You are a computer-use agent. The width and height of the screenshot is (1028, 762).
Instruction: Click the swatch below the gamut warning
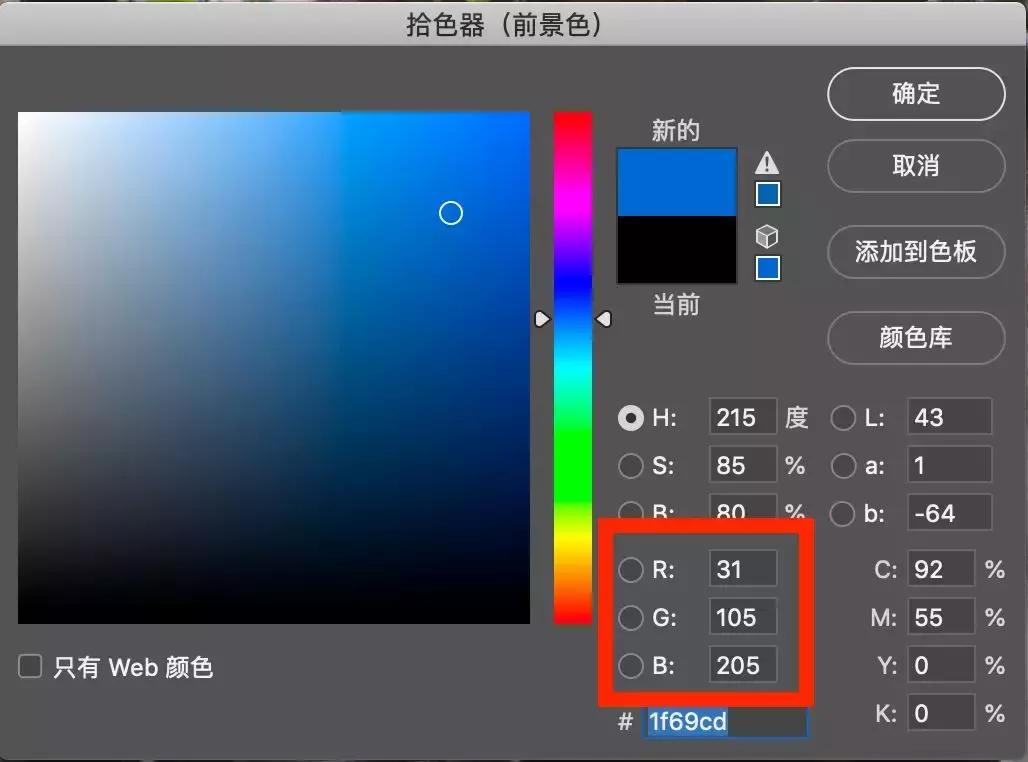pos(767,195)
